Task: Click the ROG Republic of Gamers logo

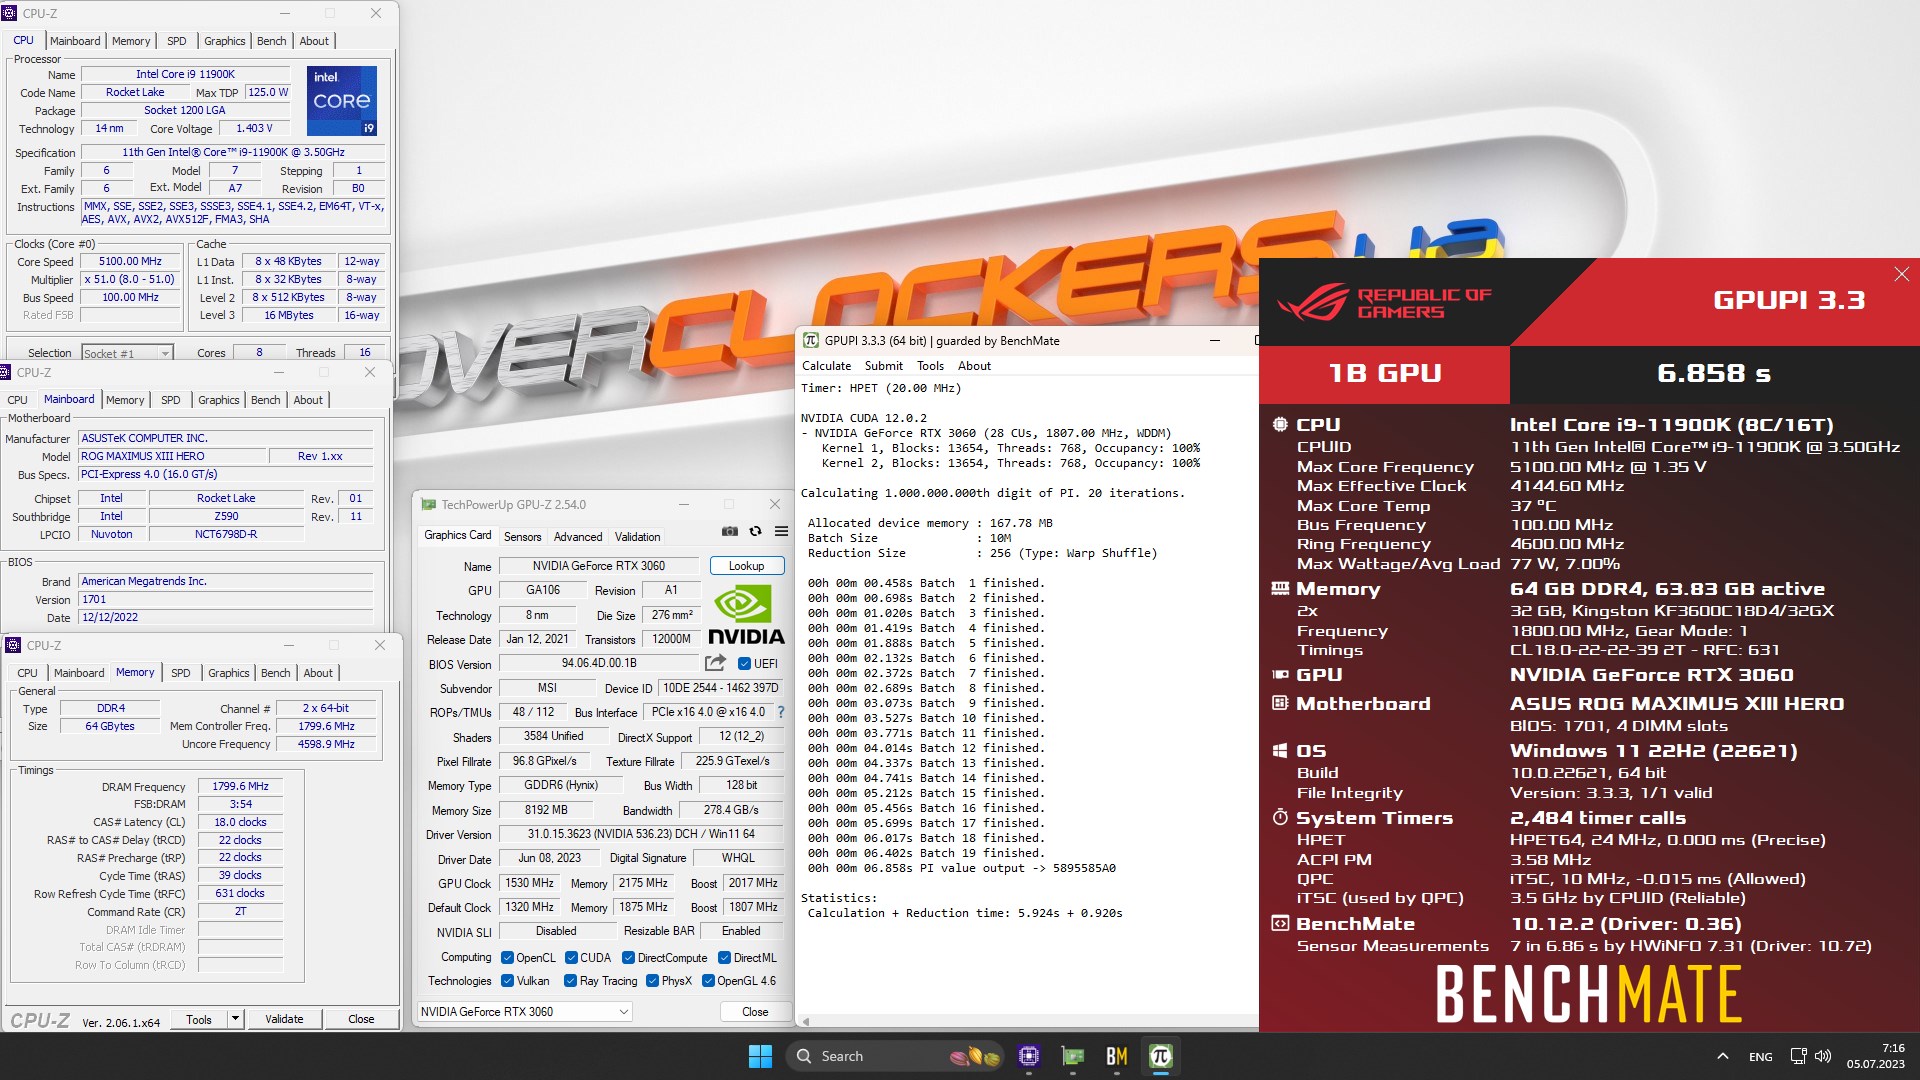Action: tap(1384, 303)
